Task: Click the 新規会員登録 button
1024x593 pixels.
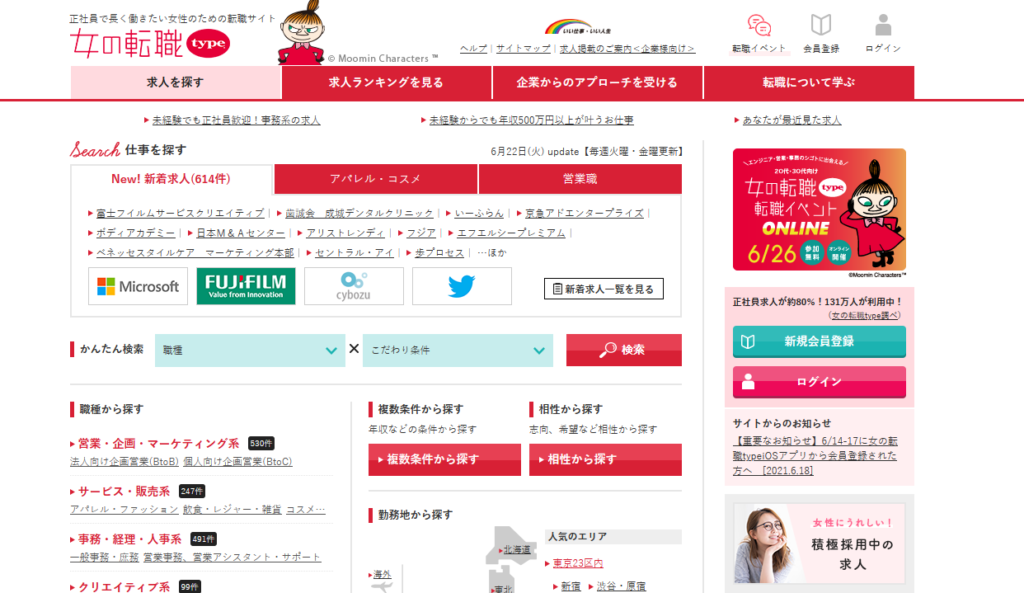Action: 819,341
